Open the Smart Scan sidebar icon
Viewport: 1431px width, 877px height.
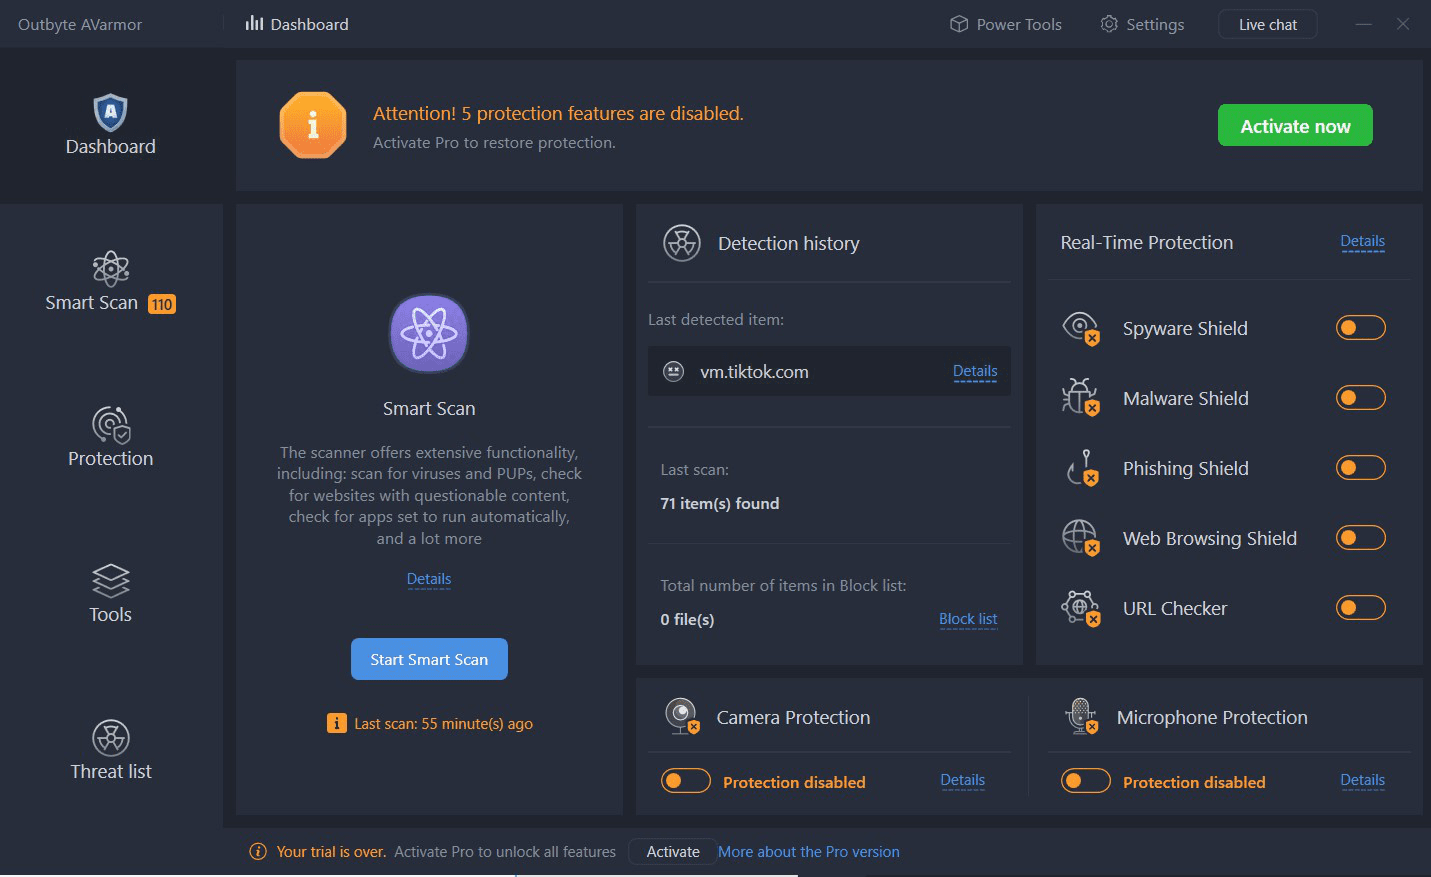tap(110, 269)
